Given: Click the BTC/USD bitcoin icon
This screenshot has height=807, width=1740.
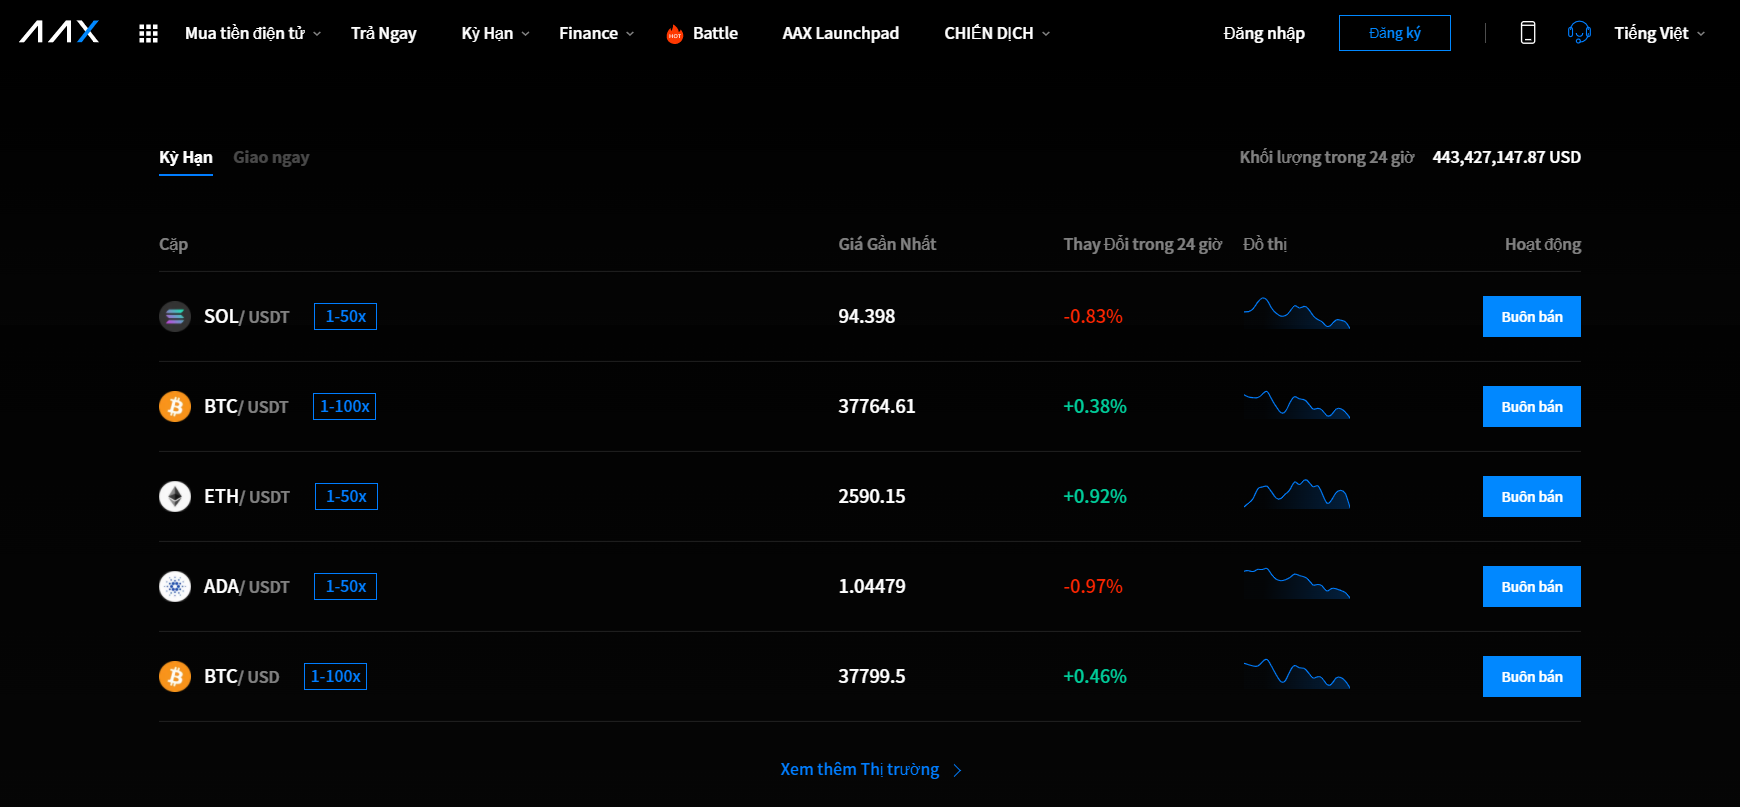Looking at the screenshot, I should point(175,676).
